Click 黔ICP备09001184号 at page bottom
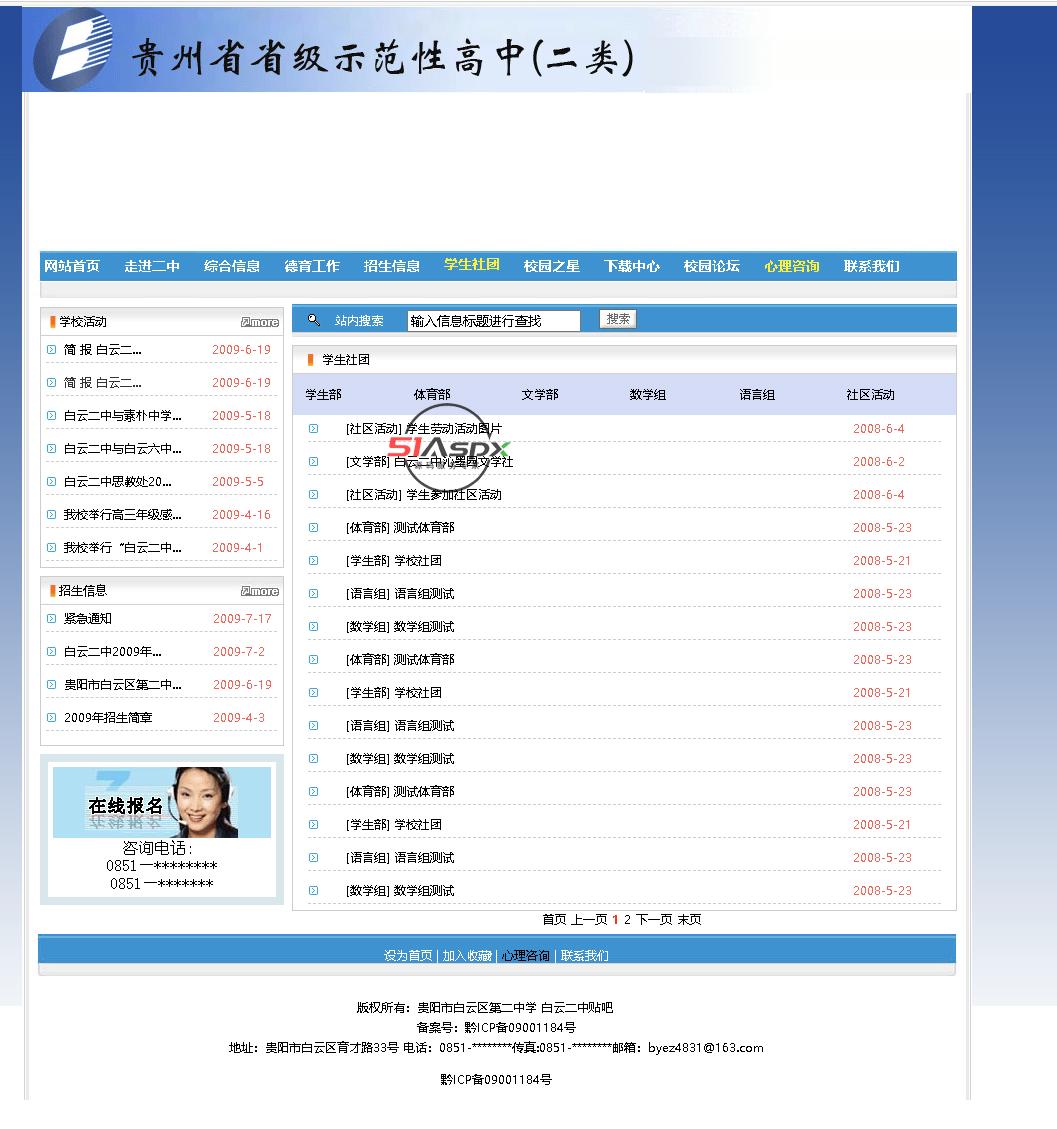Screen dimensions: 1057x1129 pyautogui.click(x=496, y=1079)
